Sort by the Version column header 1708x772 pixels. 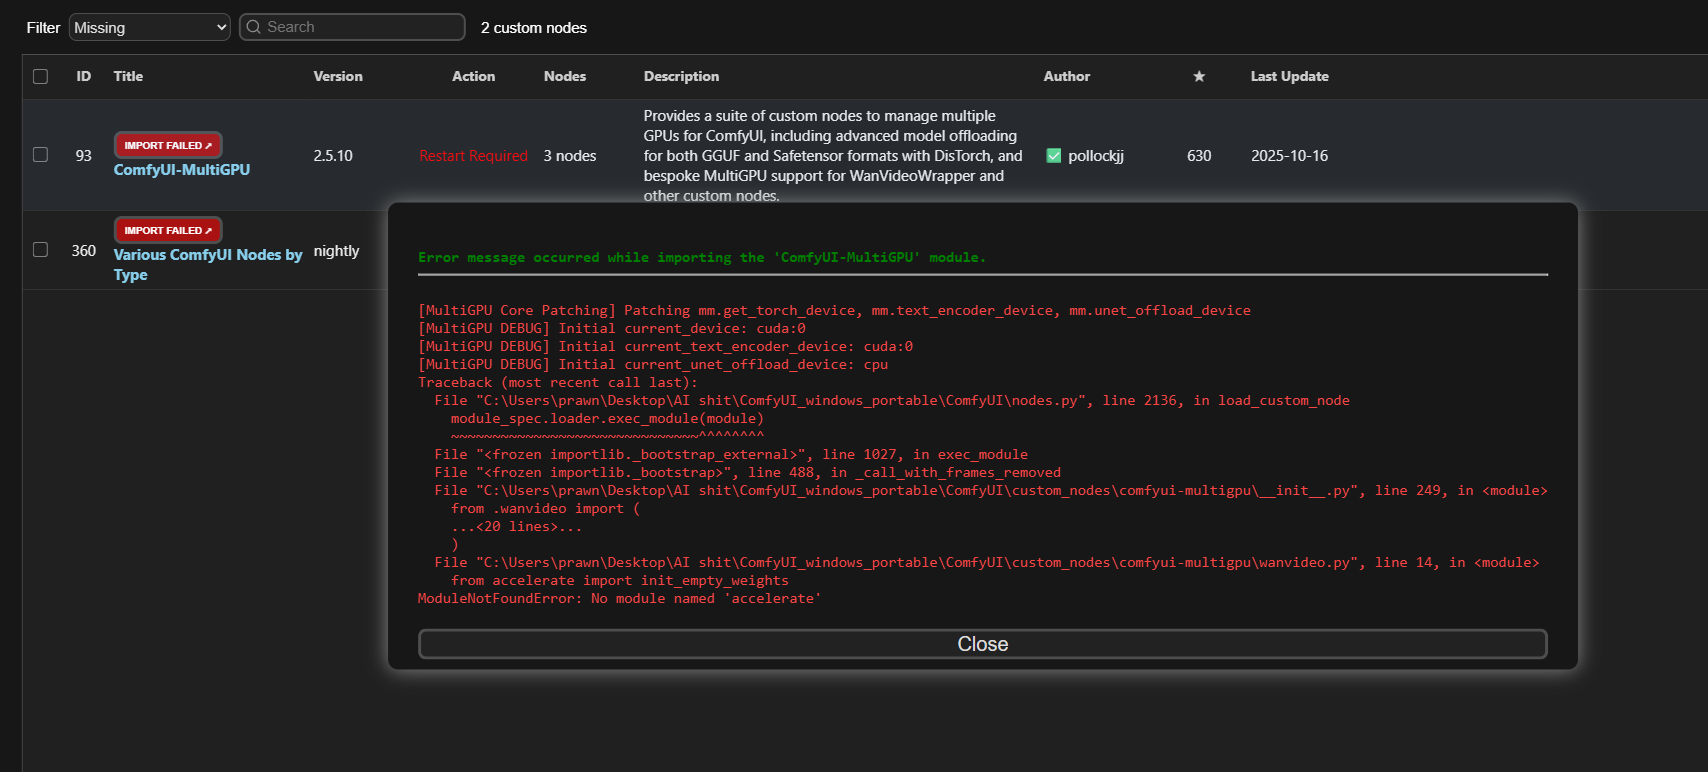click(x=338, y=76)
